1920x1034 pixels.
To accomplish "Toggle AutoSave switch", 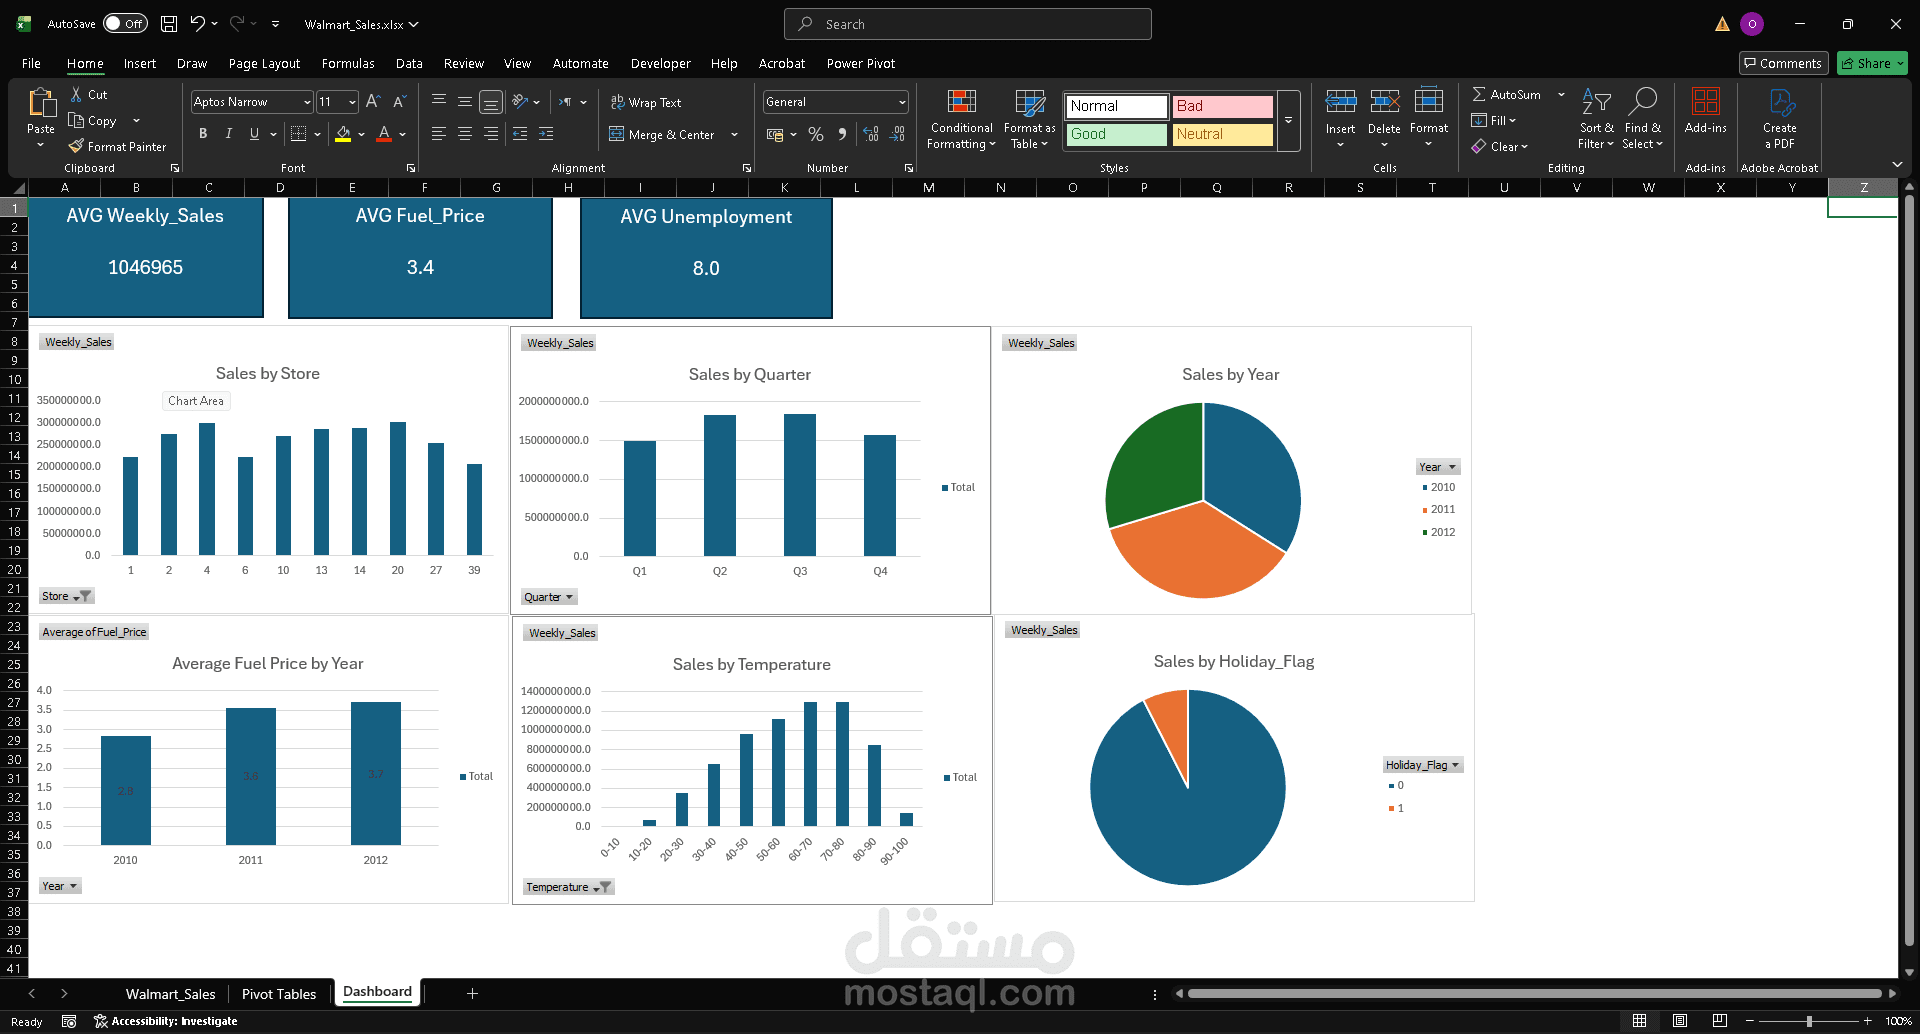I will click(x=125, y=24).
